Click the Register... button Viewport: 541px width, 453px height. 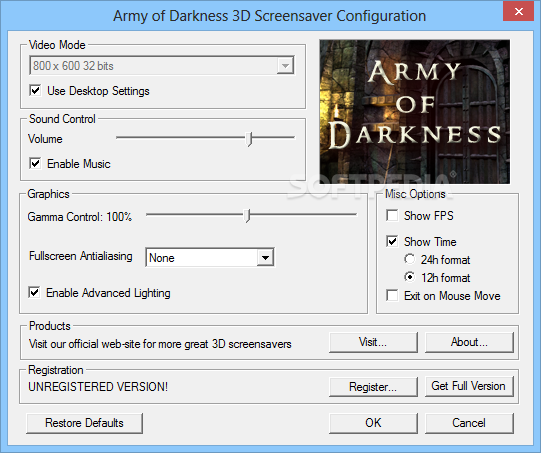[x=373, y=387]
